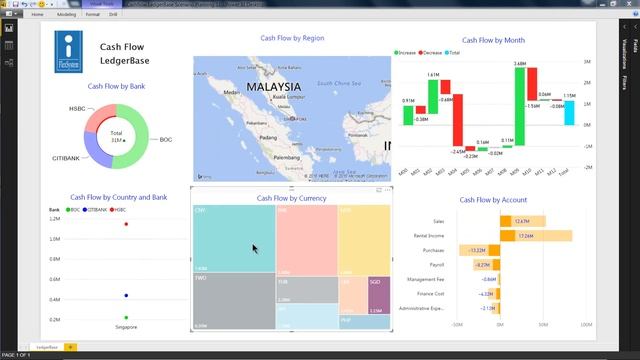This screenshot has width=640, height=360.
Task: Select the Cash Flow by Region map title
Action: [292, 38]
